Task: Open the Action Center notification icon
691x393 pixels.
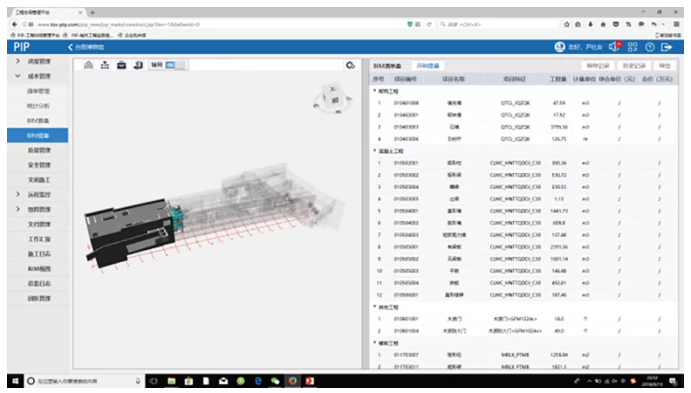Action: point(673,381)
